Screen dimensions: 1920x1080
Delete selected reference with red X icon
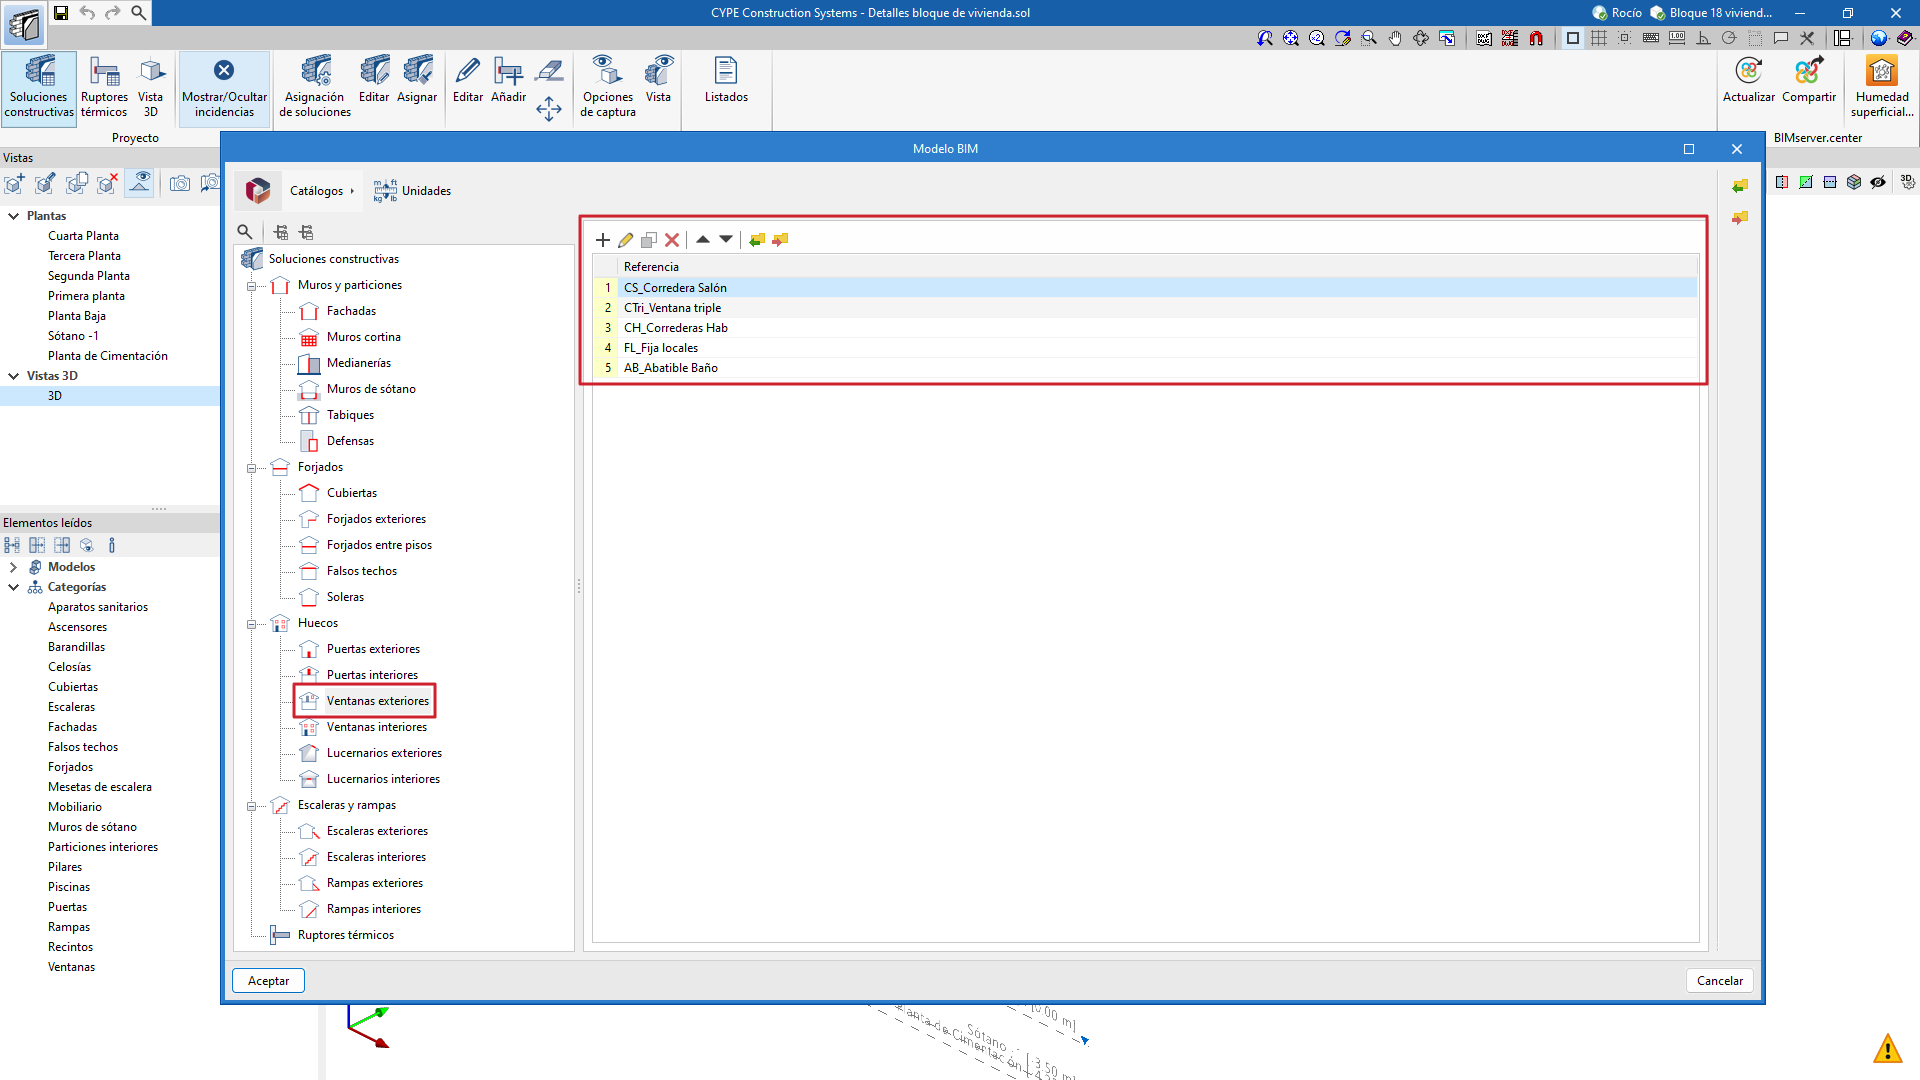[672, 240]
